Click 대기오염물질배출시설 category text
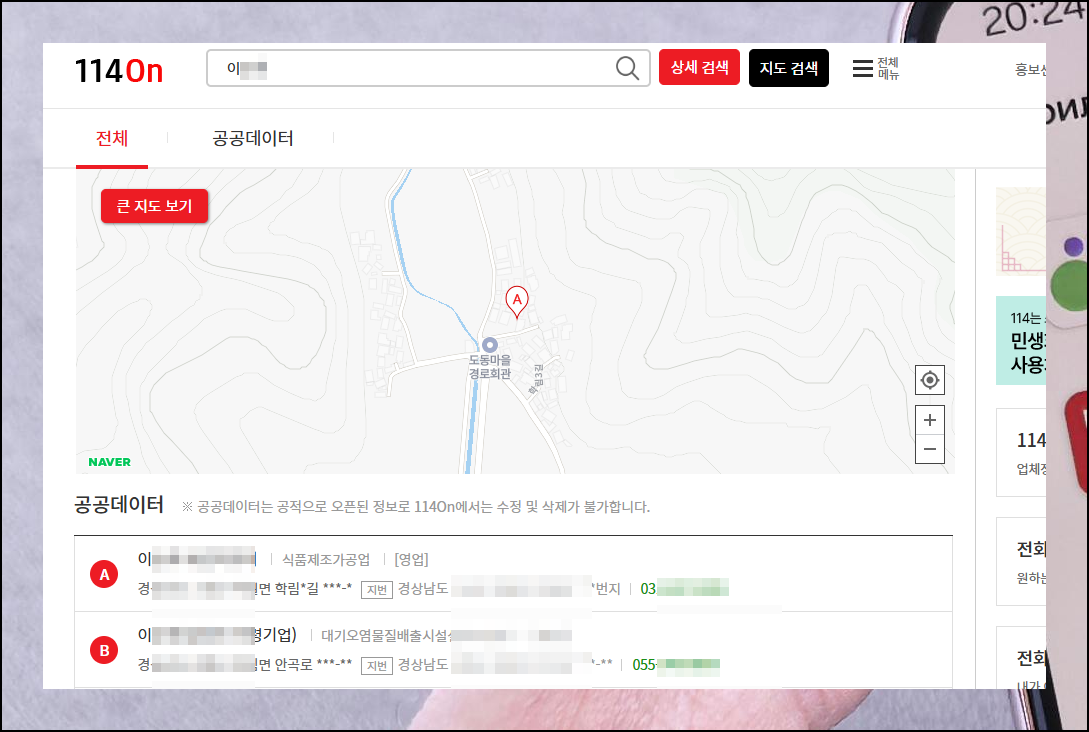 tap(386, 635)
